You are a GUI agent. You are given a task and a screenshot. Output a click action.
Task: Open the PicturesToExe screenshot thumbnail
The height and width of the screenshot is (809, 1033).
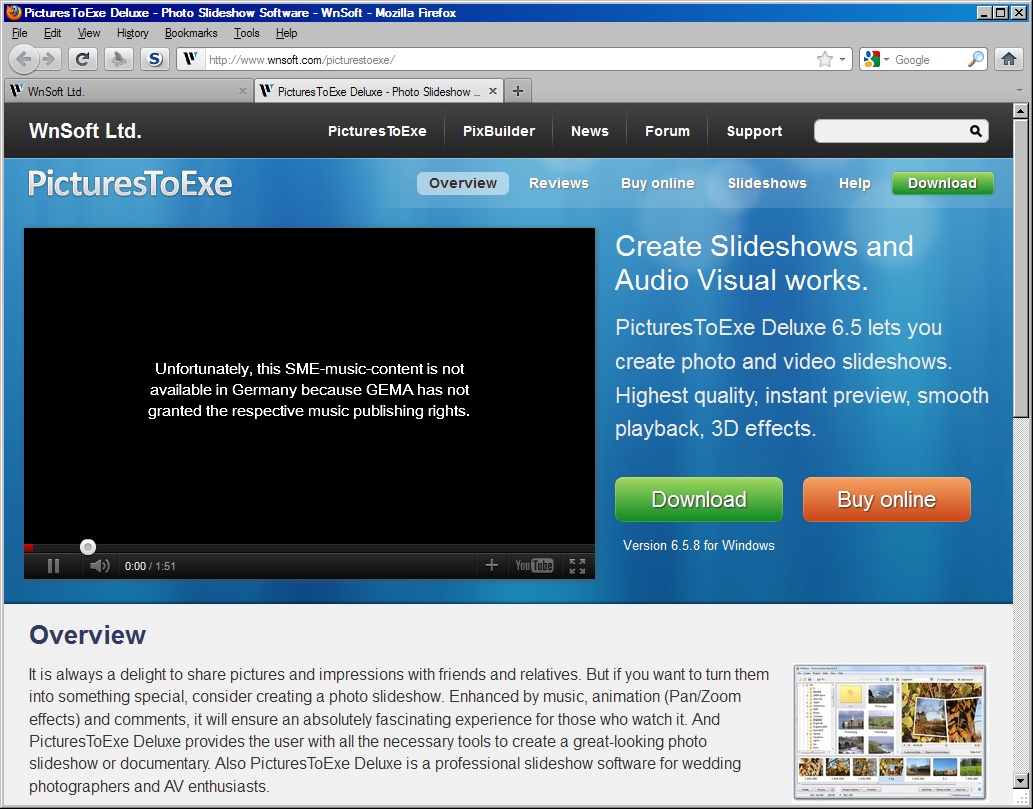click(890, 732)
